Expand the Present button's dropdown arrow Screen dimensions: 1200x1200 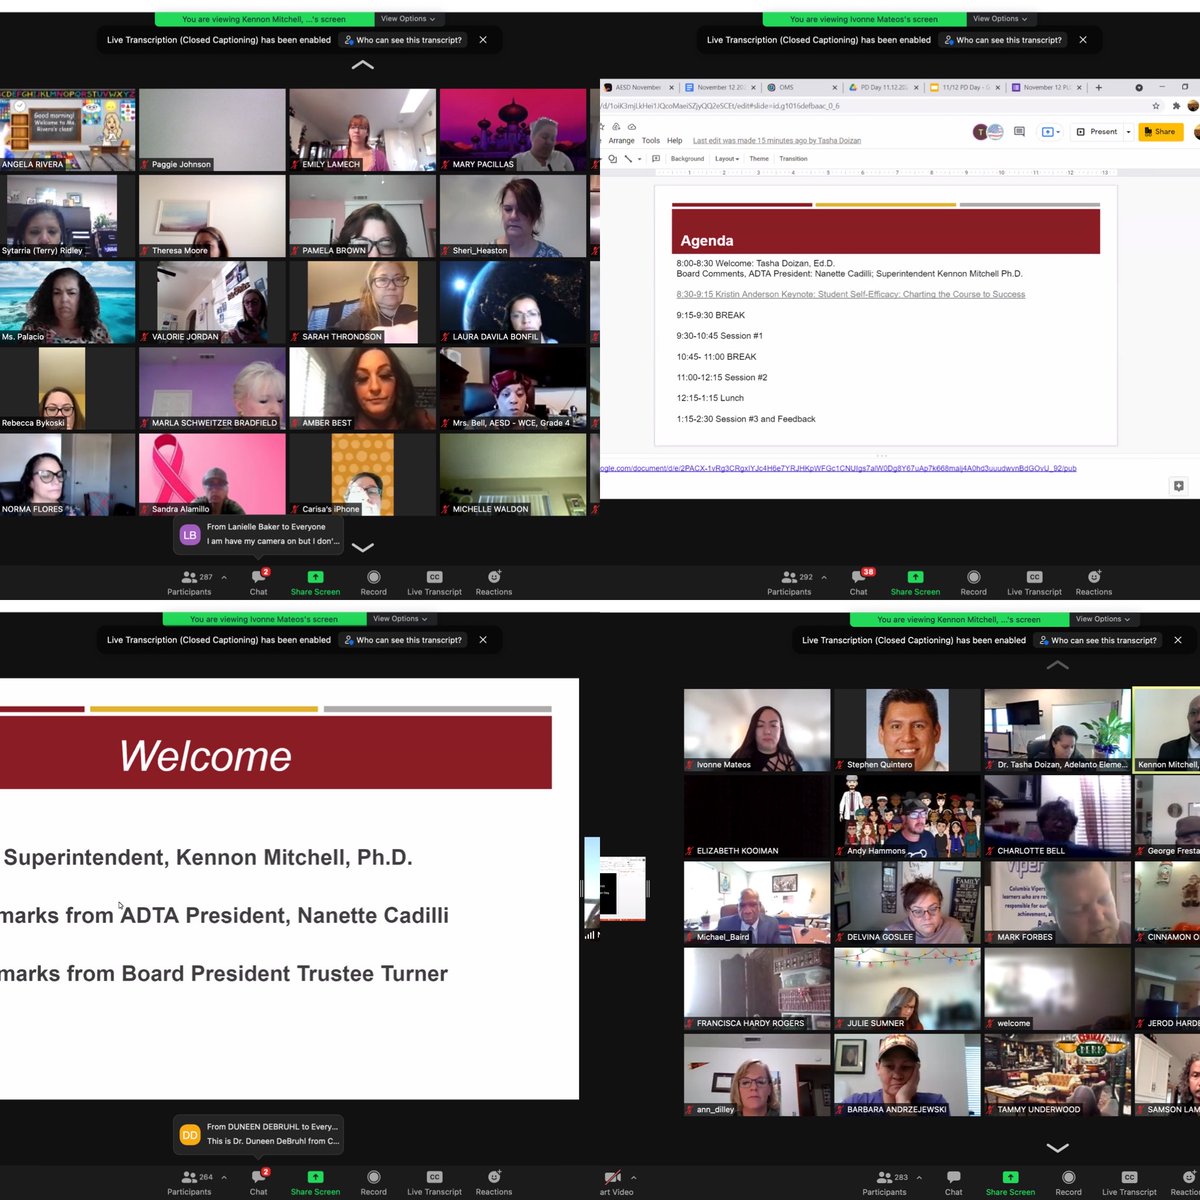1128,131
